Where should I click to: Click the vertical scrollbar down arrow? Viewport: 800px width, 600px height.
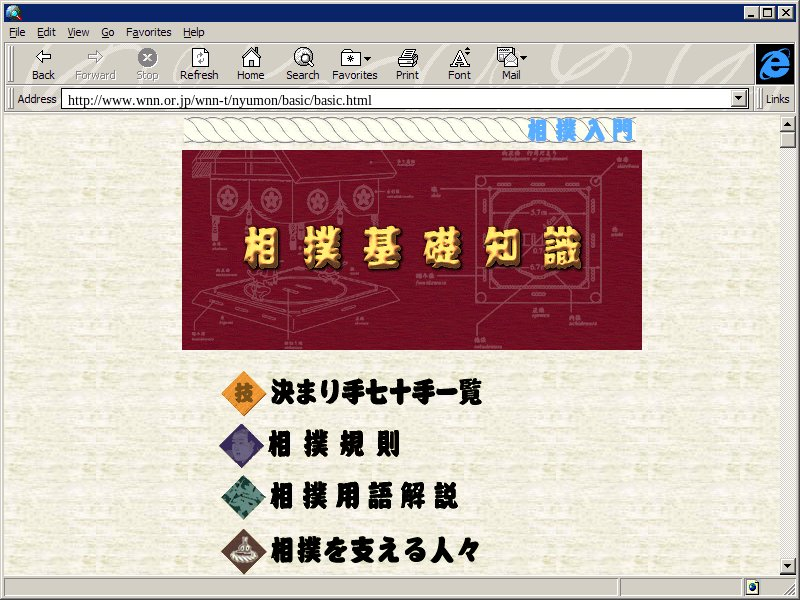(788, 567)
